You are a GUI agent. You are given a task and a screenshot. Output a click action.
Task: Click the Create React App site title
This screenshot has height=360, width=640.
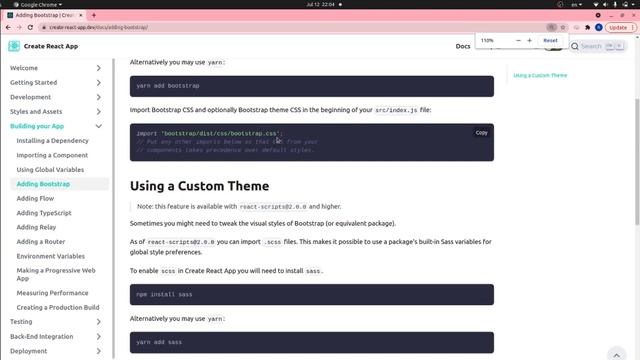[51, 46]
